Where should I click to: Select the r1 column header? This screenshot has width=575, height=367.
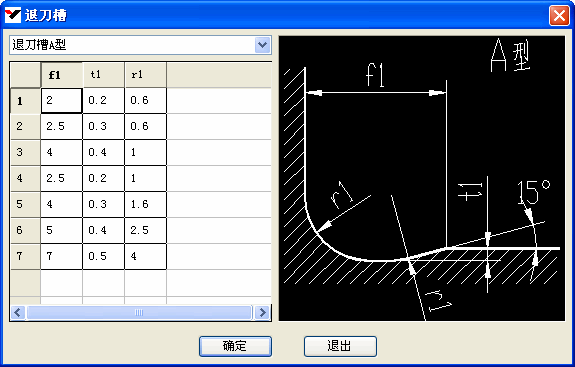[146, 75]
